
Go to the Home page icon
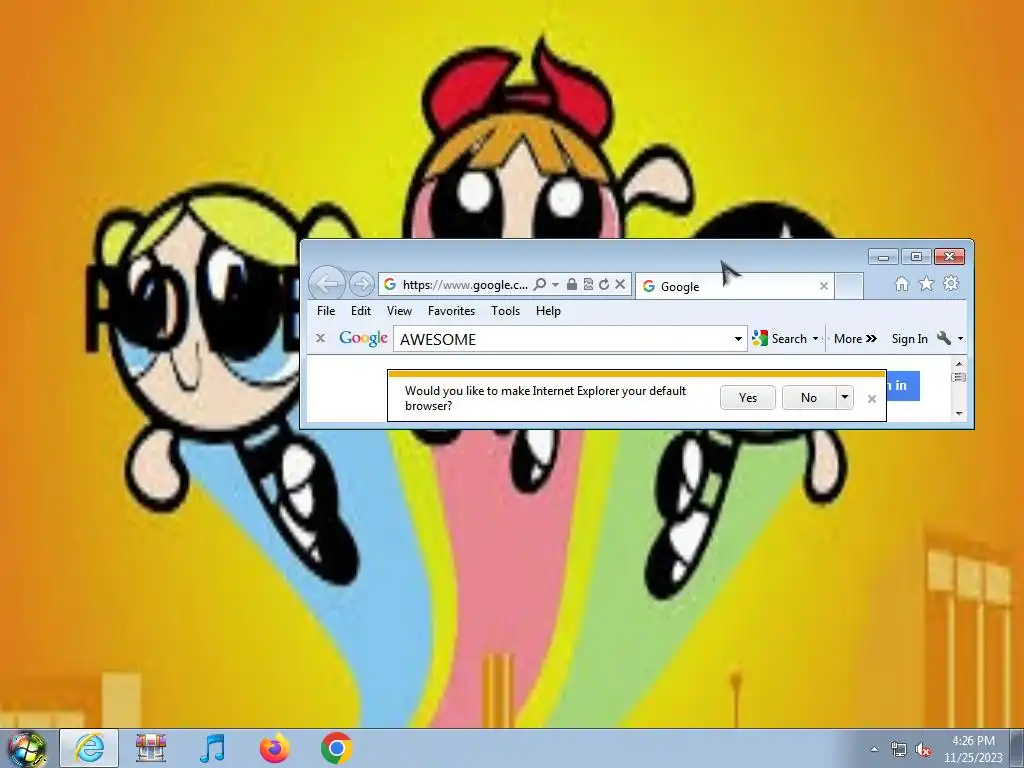902,283
